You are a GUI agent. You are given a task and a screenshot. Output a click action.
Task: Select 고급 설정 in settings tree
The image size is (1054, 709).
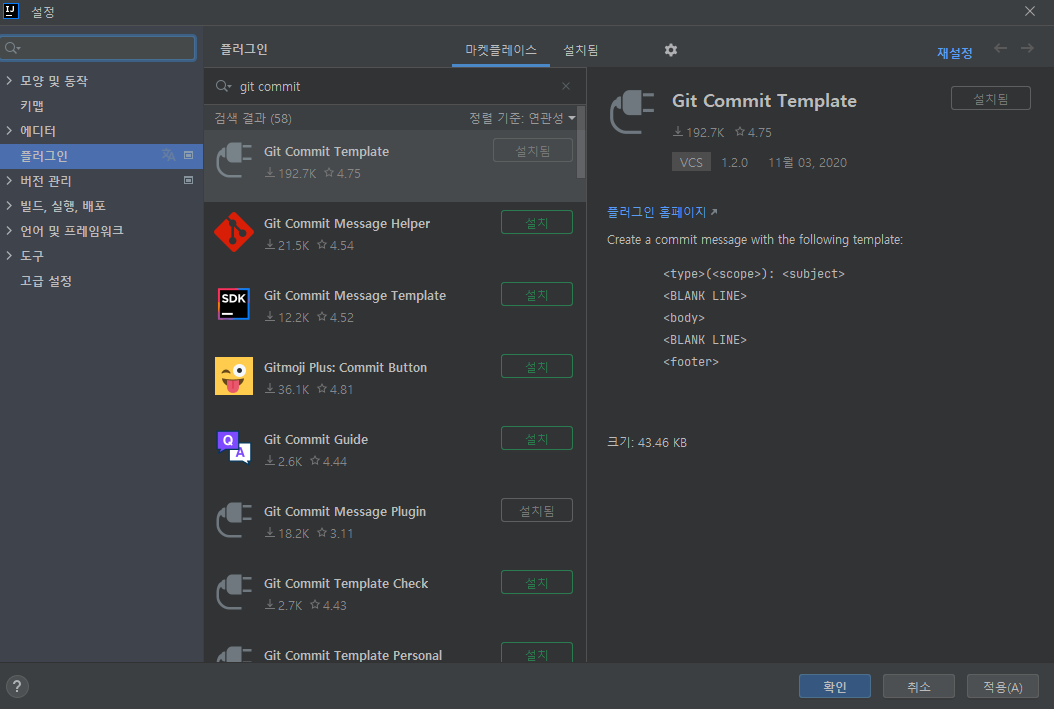[46, 280]
